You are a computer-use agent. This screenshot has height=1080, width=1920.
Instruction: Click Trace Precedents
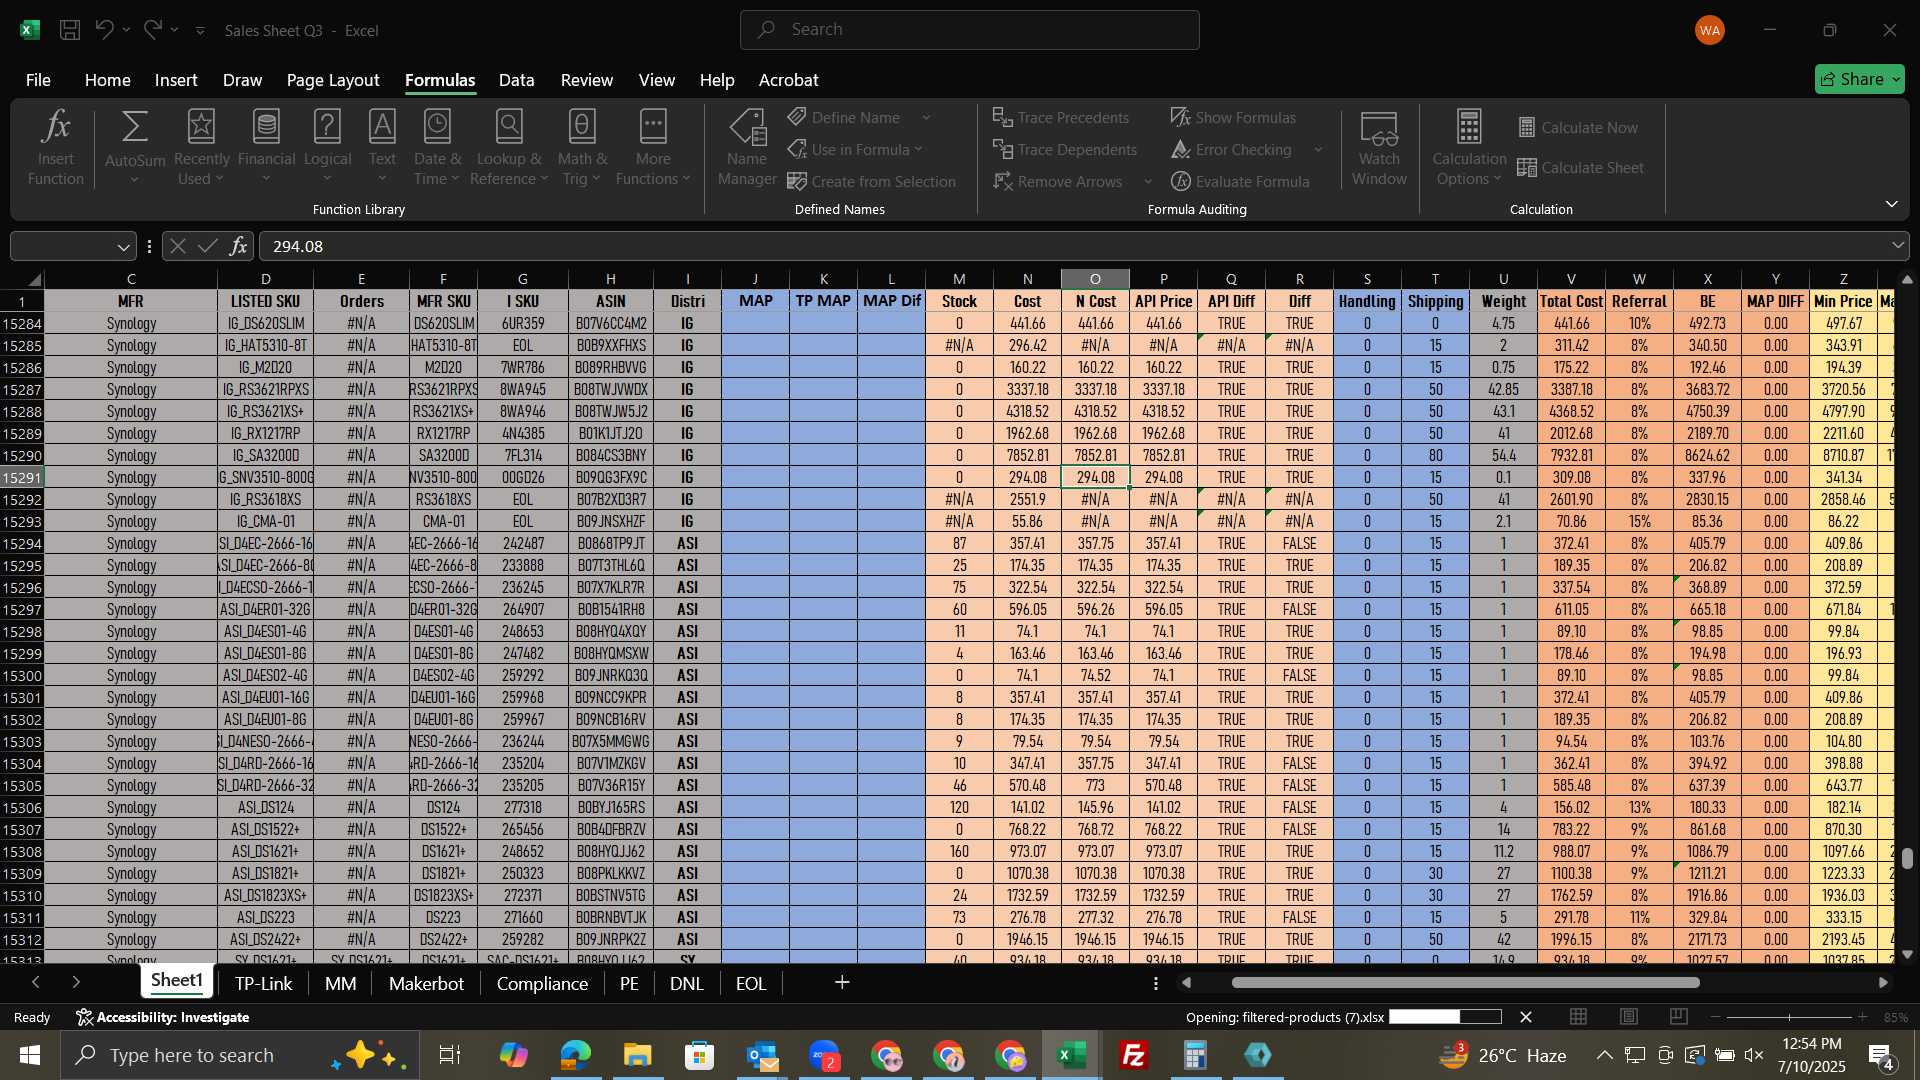pos(1061,118)
